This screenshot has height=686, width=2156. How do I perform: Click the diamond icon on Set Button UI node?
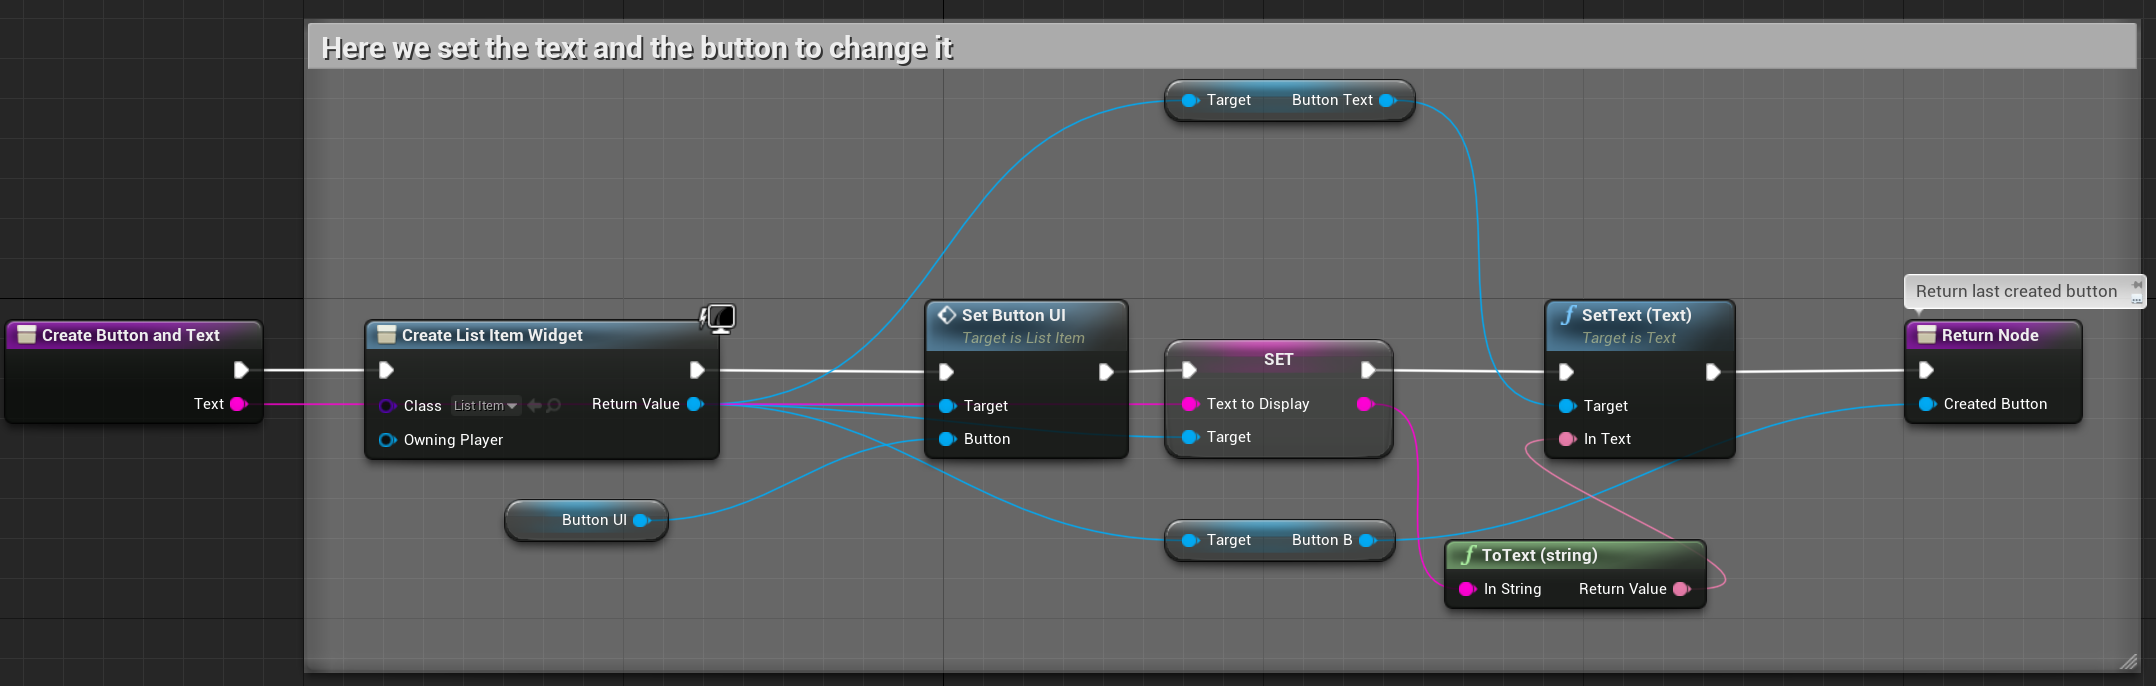pos(946,315)
